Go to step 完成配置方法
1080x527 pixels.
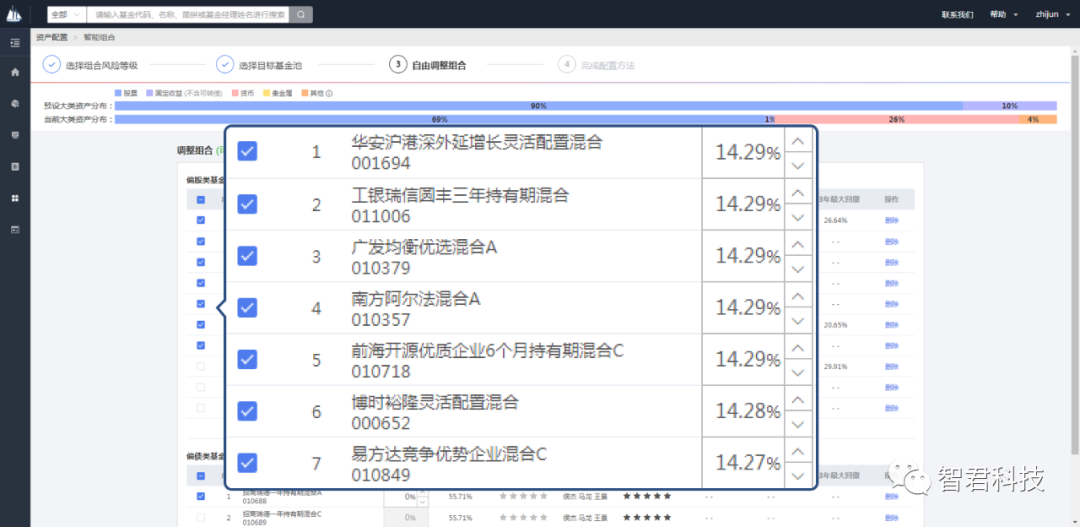[608, 66]
